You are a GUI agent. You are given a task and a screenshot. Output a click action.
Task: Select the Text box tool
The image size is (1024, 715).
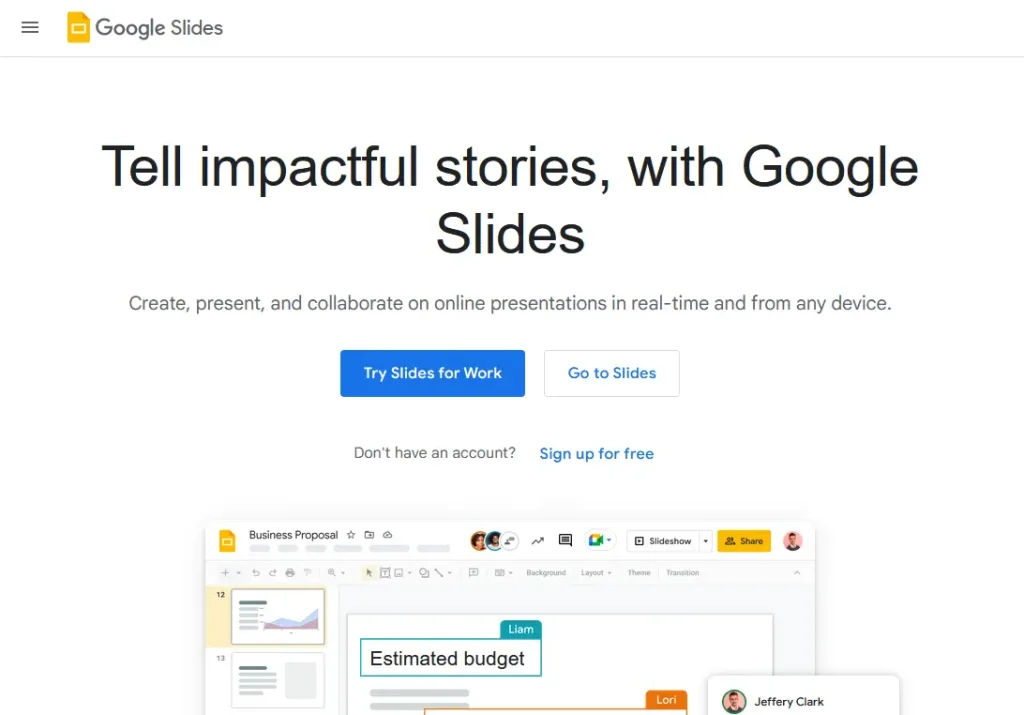coord(385,572)
